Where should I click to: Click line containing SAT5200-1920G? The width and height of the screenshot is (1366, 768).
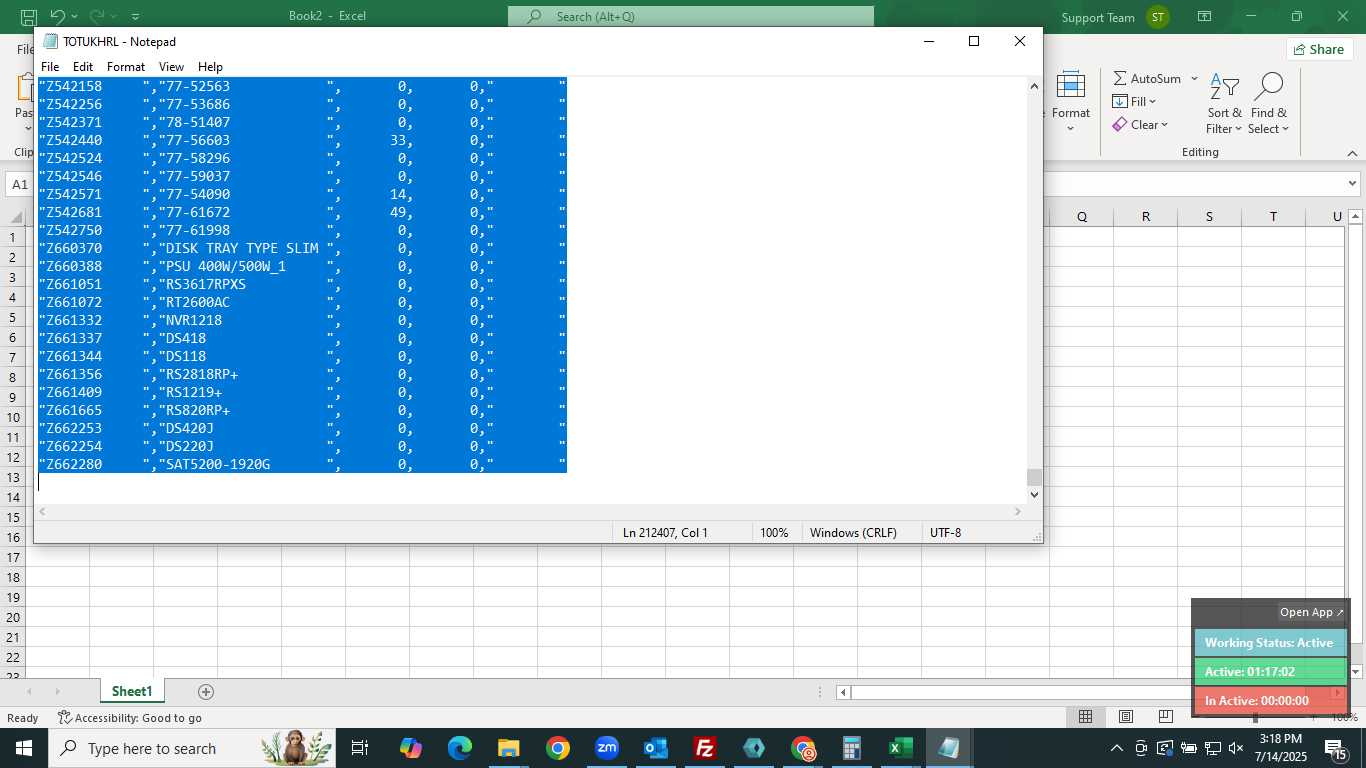point(302,464)
